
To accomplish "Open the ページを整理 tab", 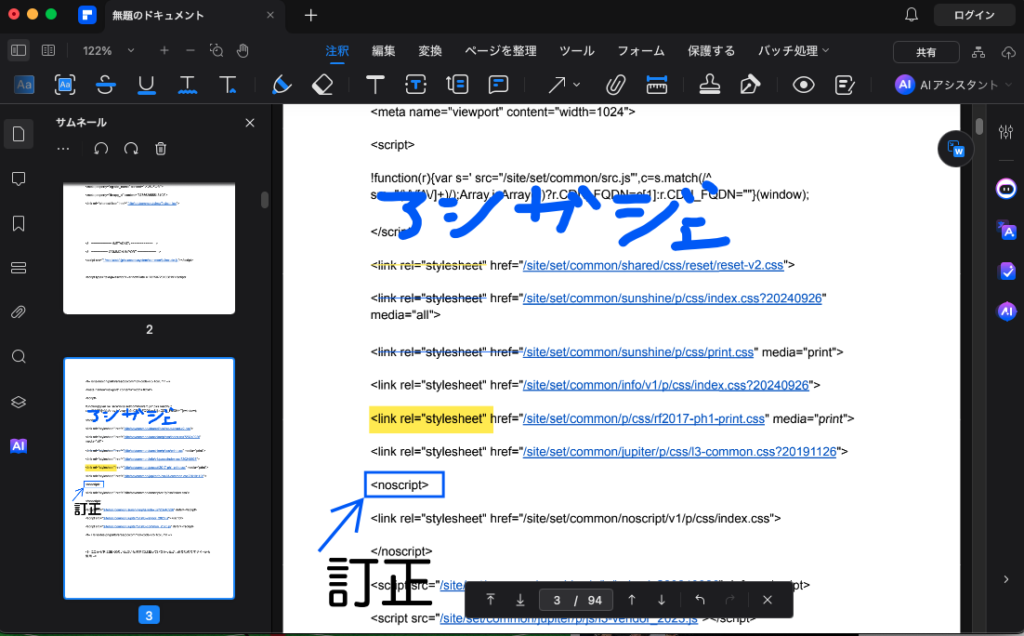I will (x=500, y=51).
